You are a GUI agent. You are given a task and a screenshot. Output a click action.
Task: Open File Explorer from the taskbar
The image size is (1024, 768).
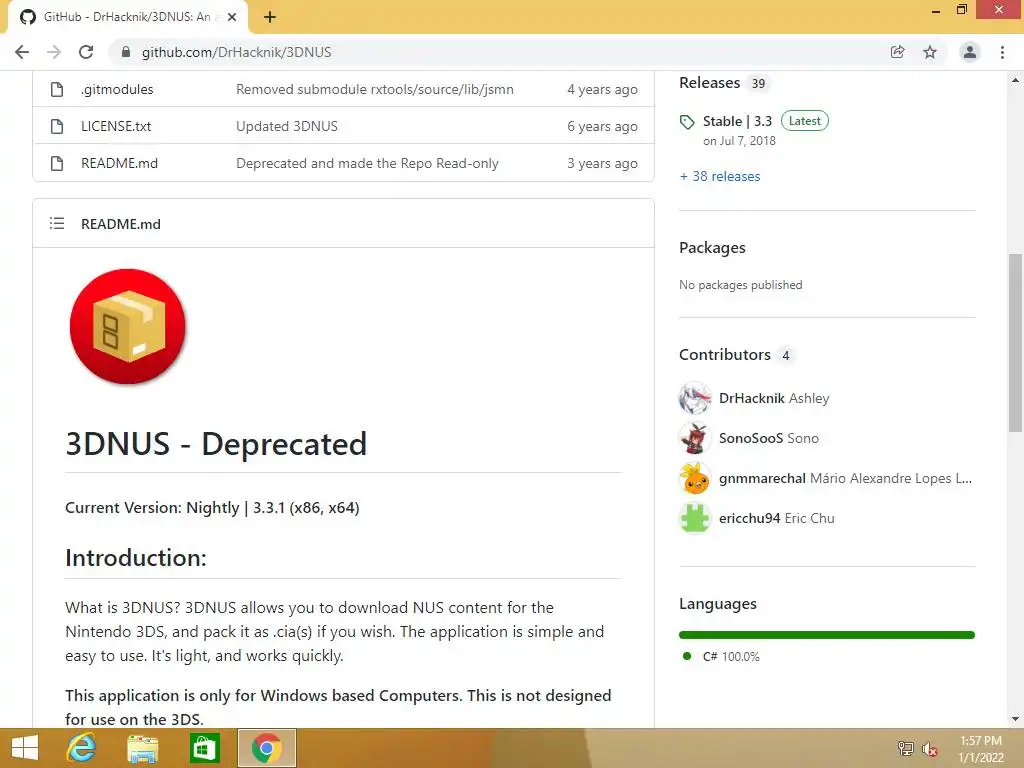click(142, 748)
